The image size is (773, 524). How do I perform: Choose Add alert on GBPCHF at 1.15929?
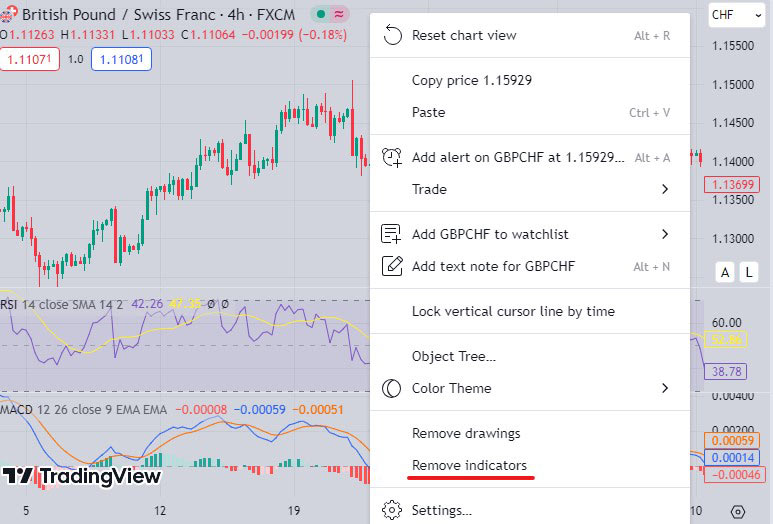529,157
